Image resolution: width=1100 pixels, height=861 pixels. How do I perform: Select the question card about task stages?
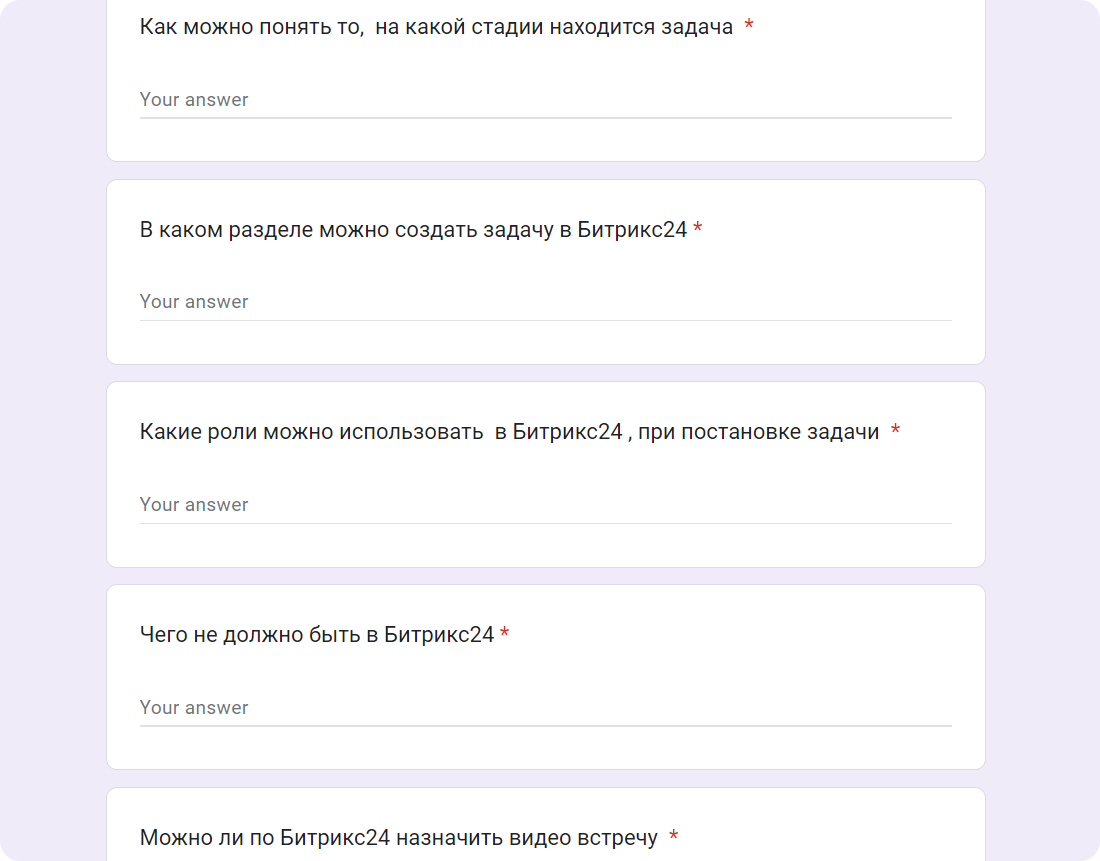(546, 80)
